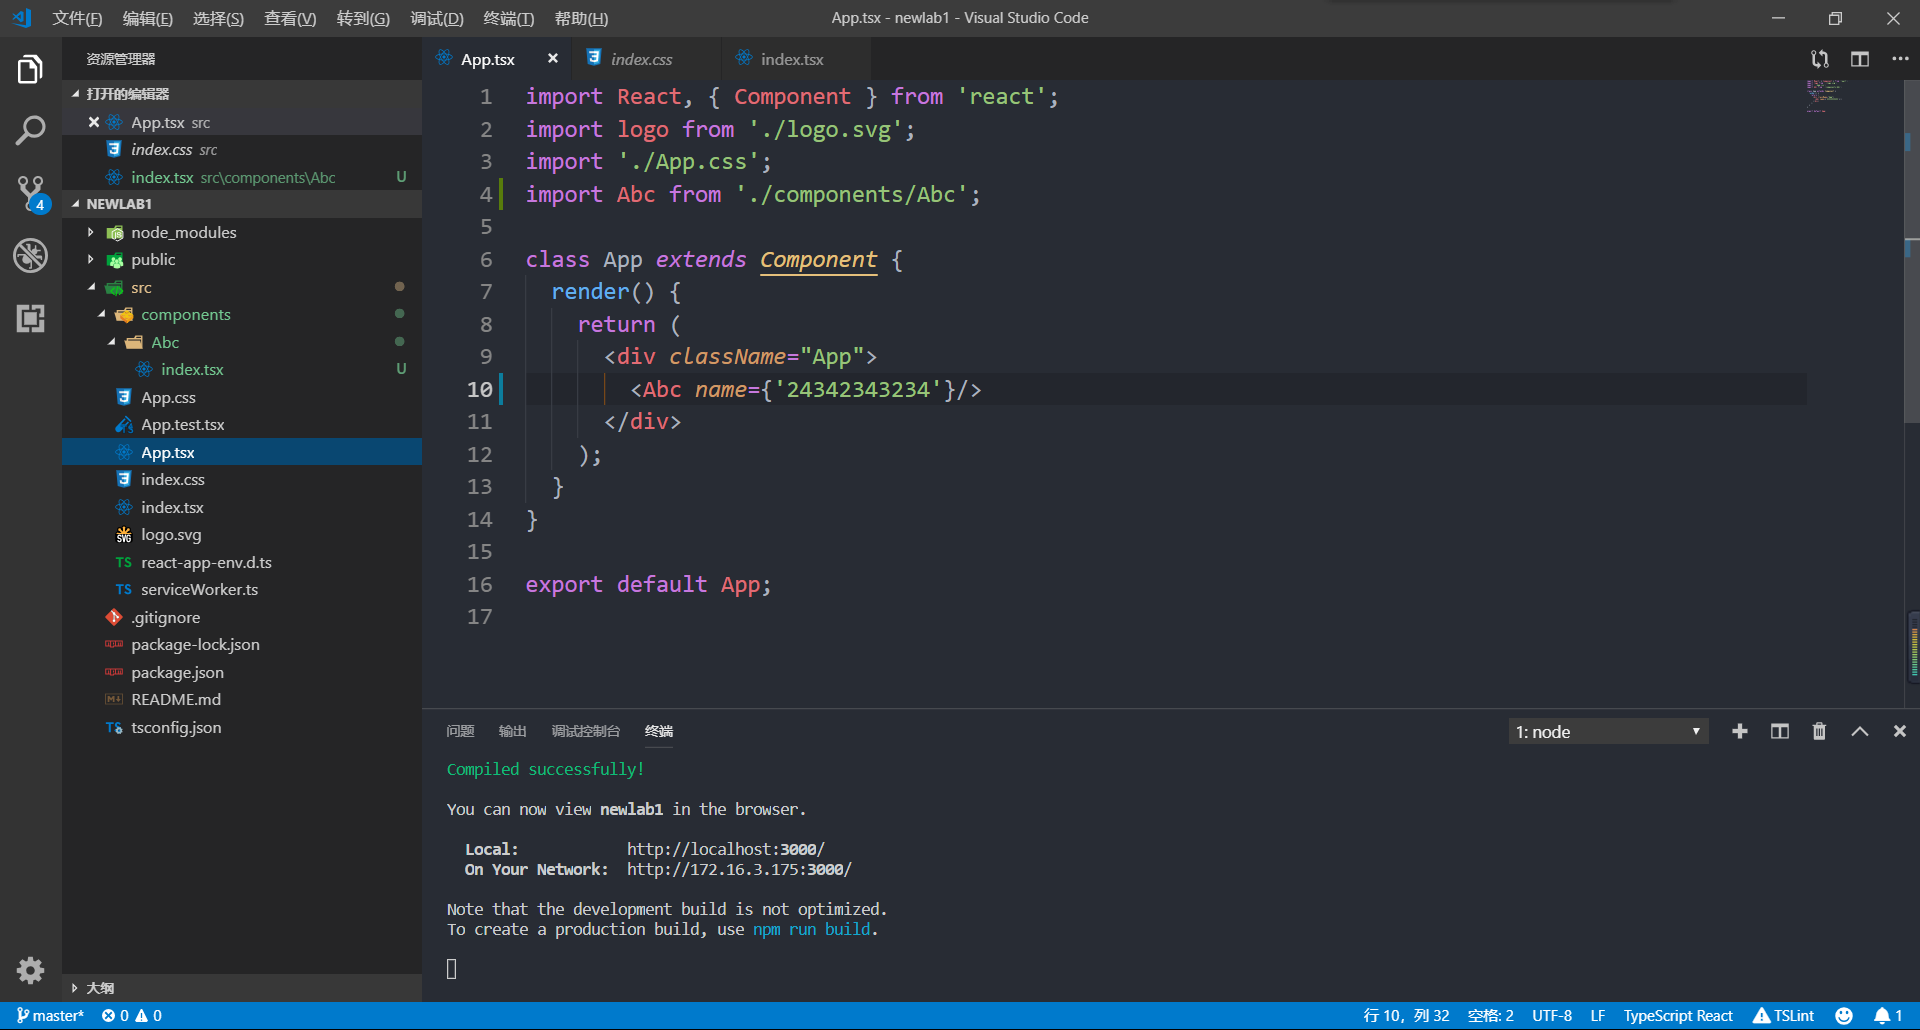This screenshot has height=1030, width=1920.
Task: Change file encoding UTF-8
Action: coord(1552,1016)
